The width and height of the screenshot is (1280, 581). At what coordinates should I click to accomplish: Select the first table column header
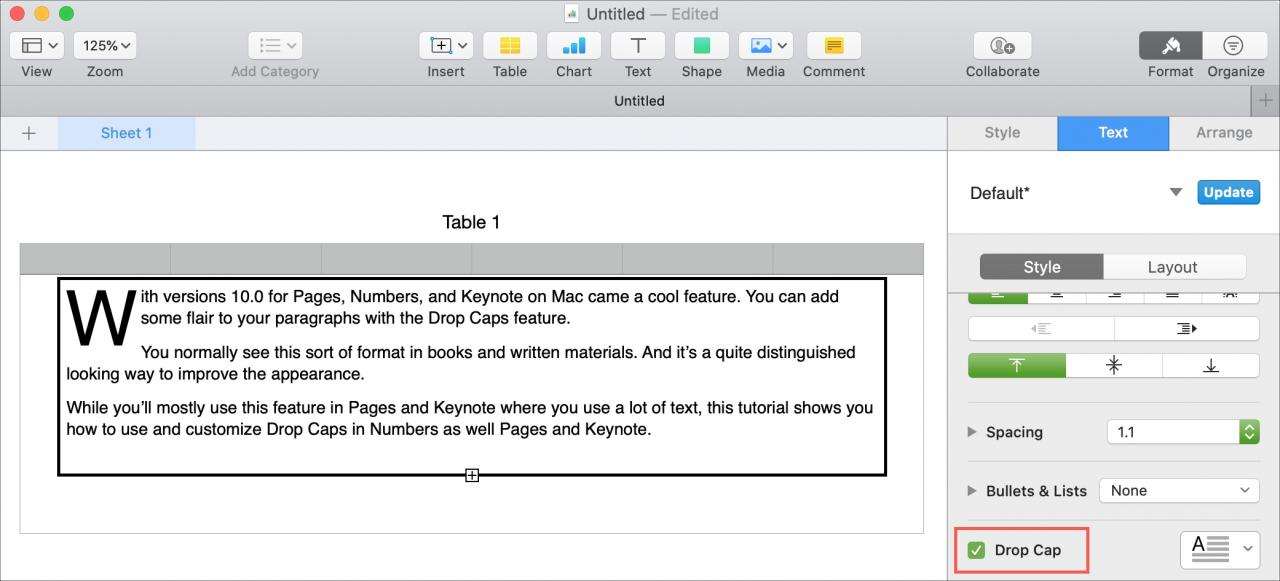[x=95, y=259]
